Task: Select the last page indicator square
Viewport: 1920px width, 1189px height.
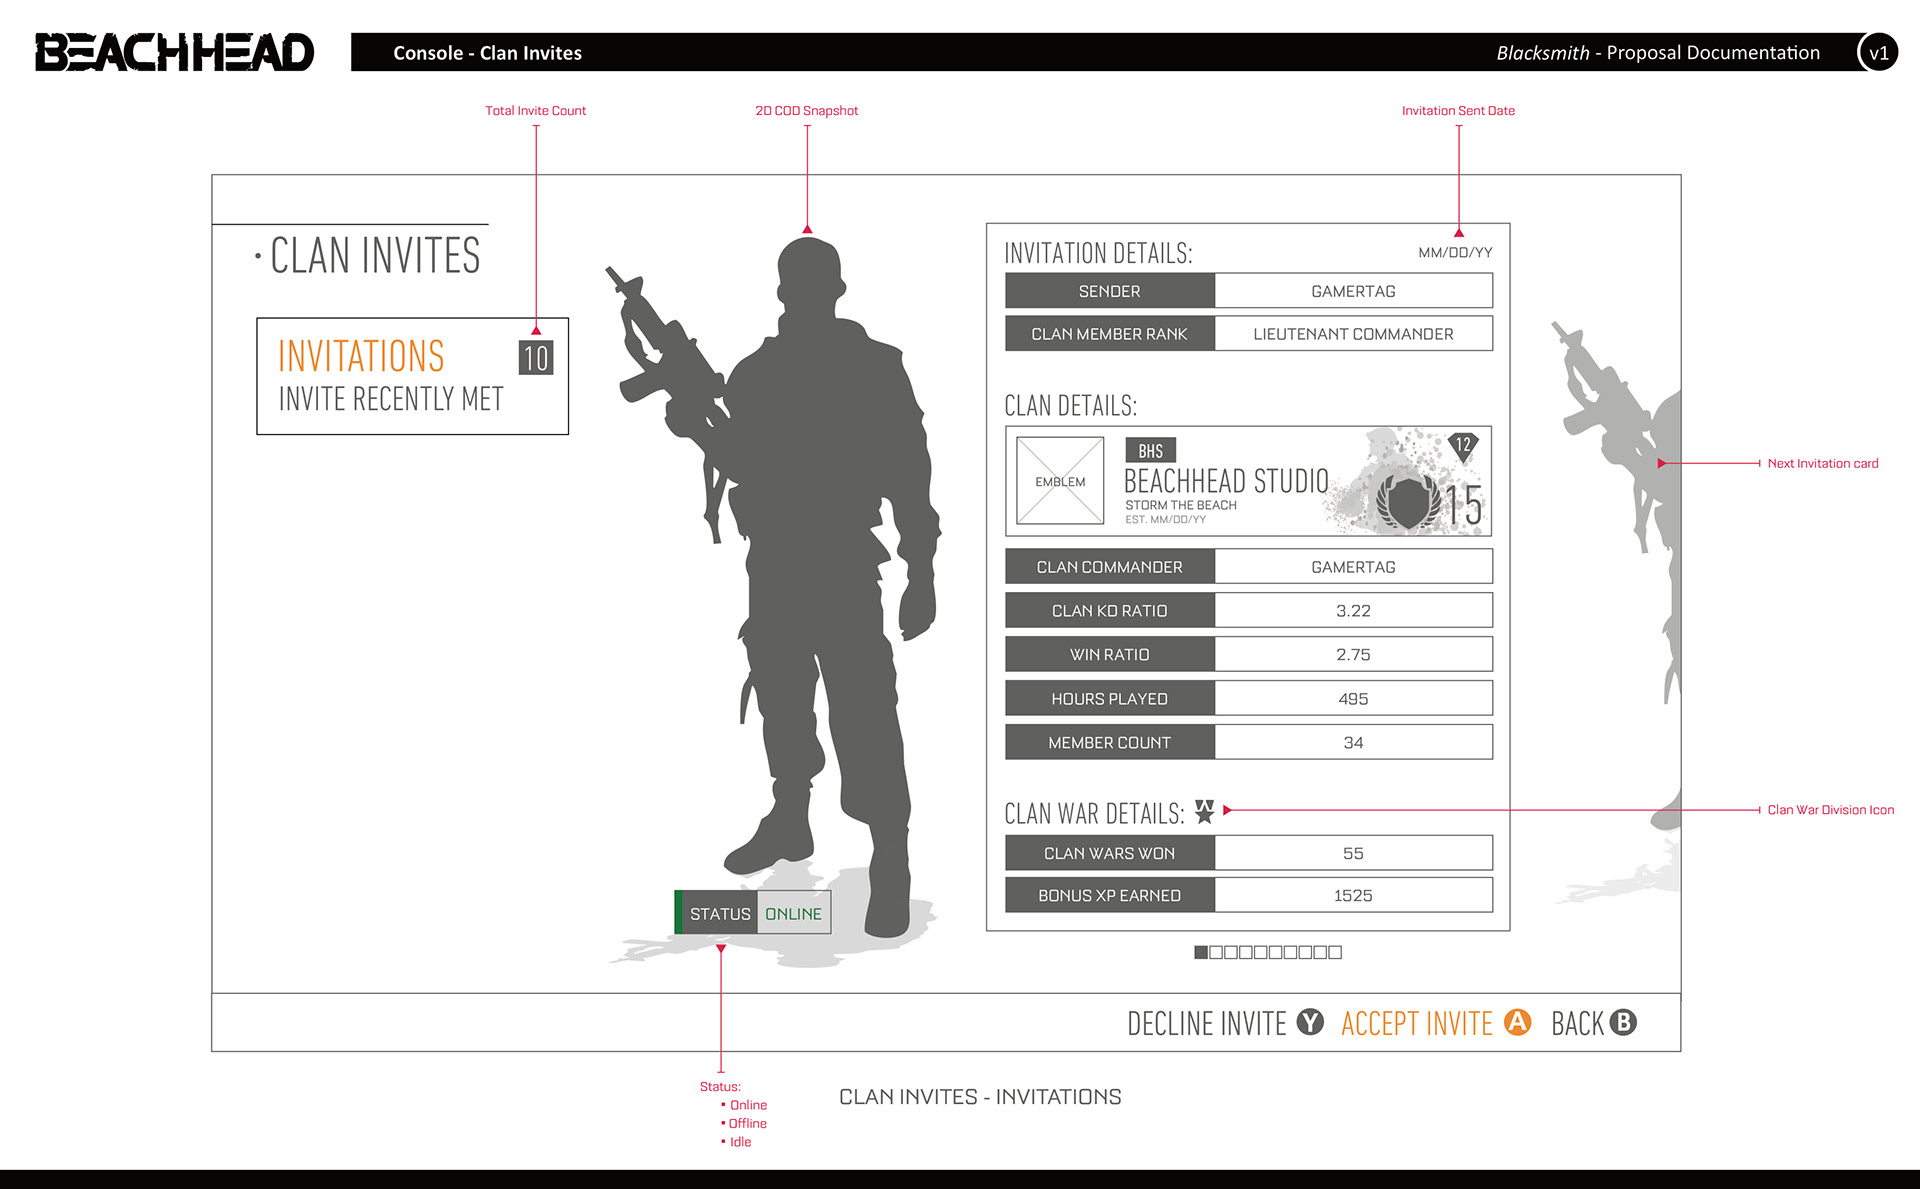Action: pos(1335,952)
